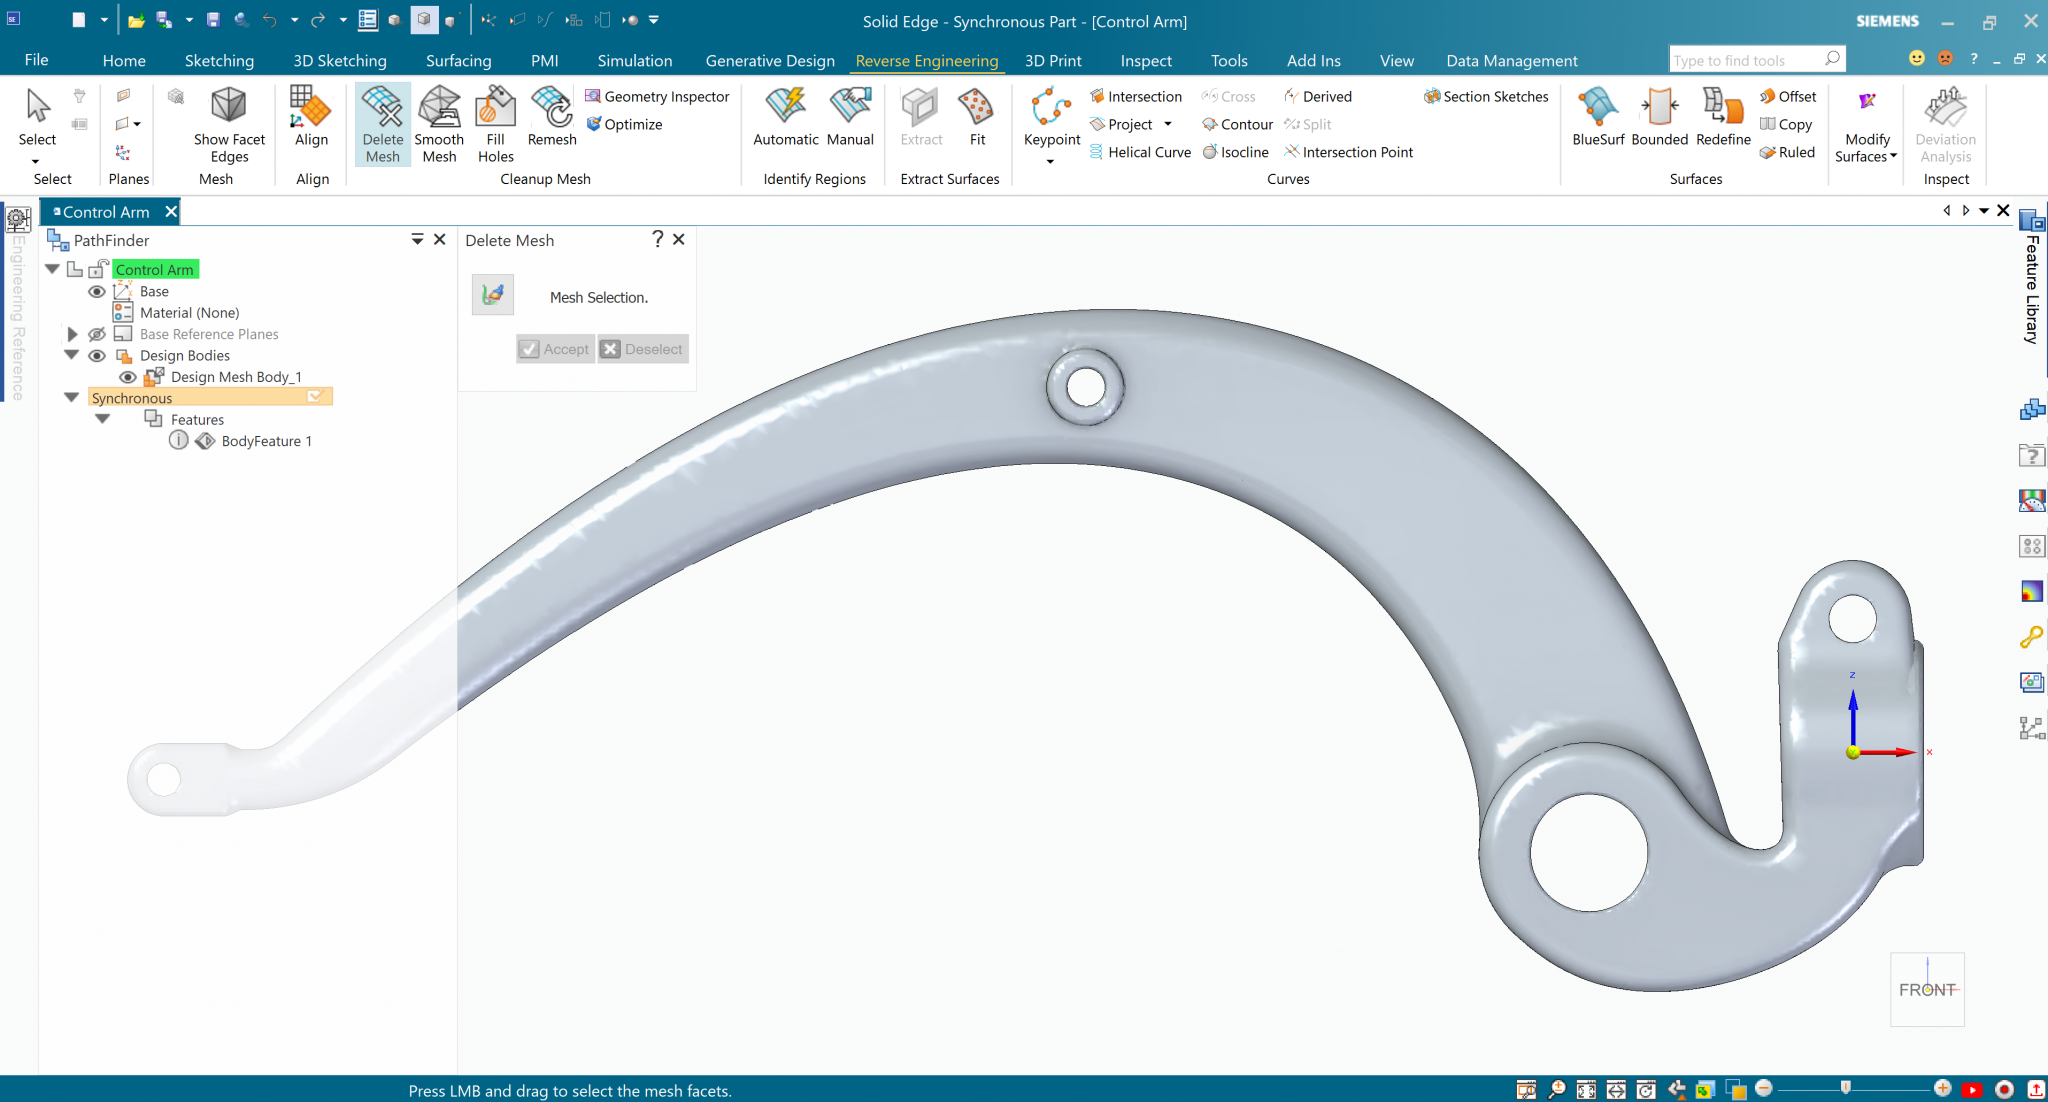The image size is (2048, 1102).
Task: Click the Automatic identify regions icon
Action: 785,106
